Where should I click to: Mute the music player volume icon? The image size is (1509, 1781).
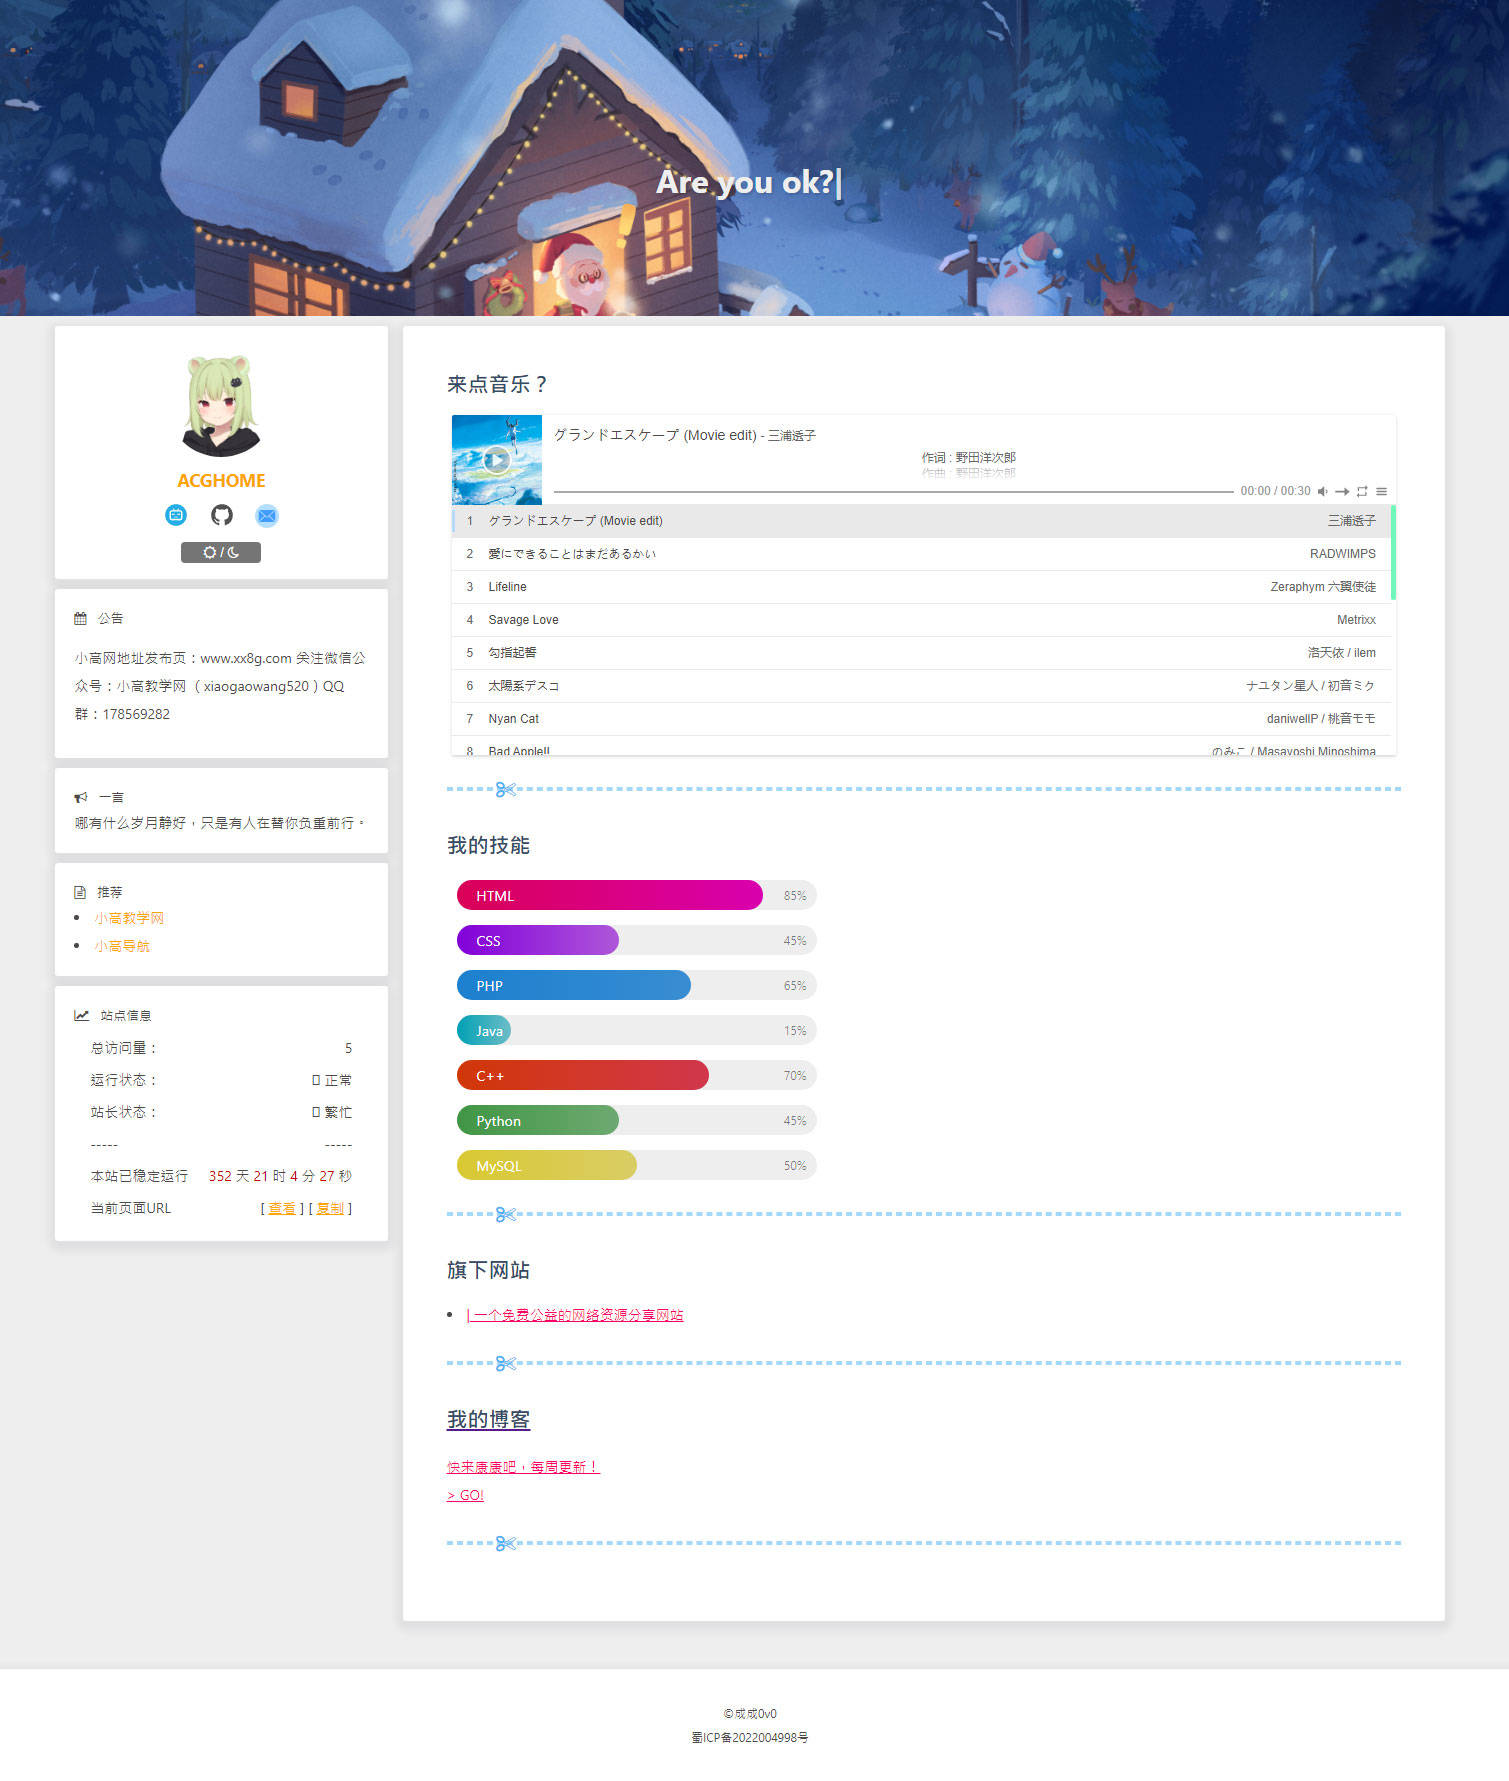pyautogui.click(x=1322, y=491)
